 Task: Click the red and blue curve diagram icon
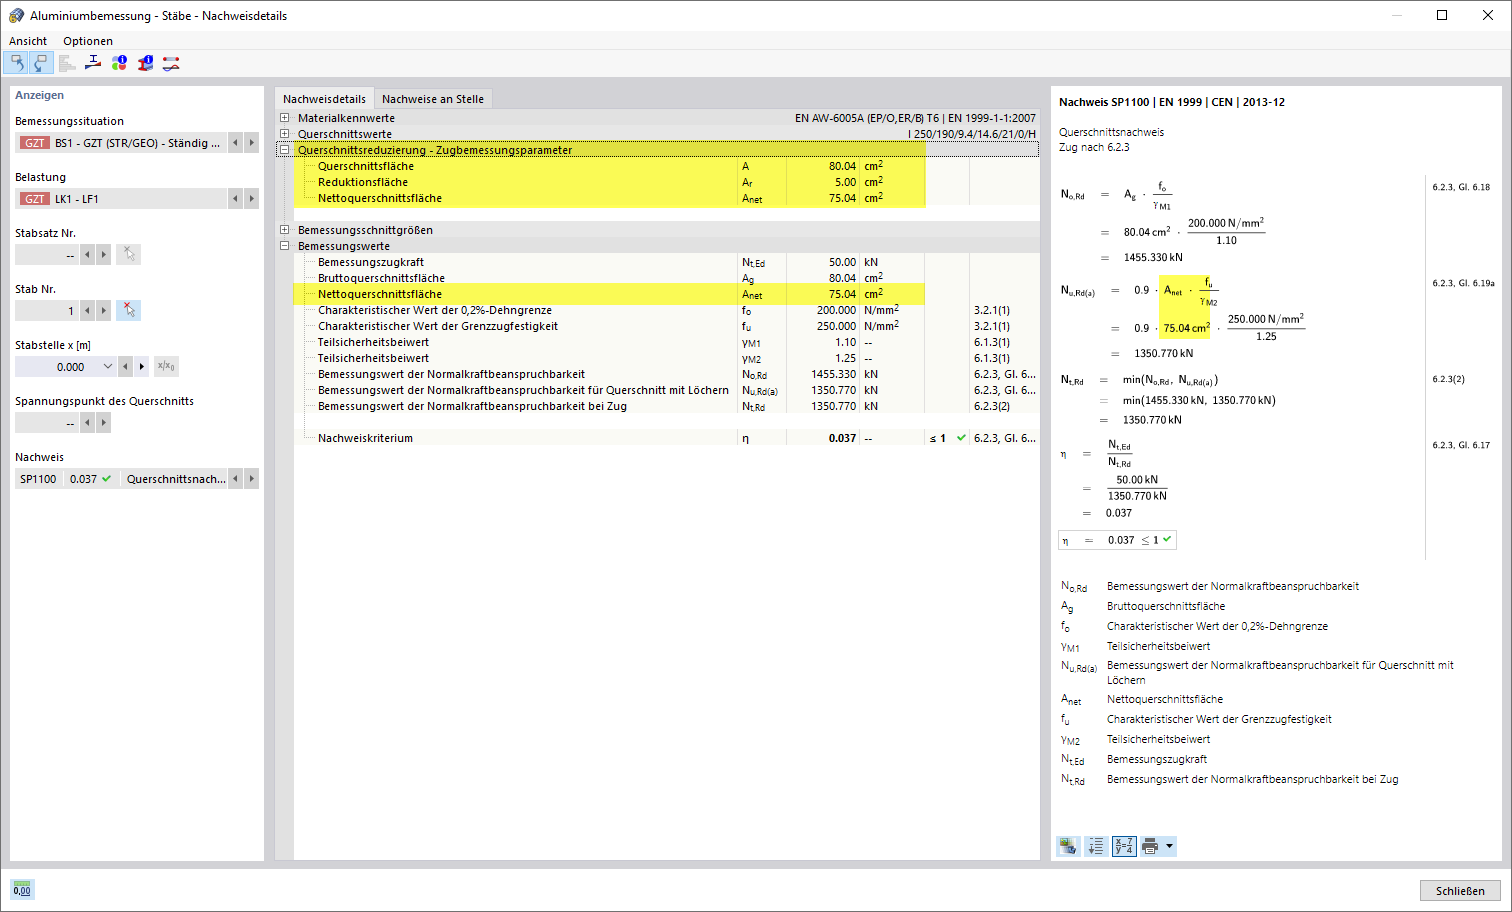(x=171, y=63)
